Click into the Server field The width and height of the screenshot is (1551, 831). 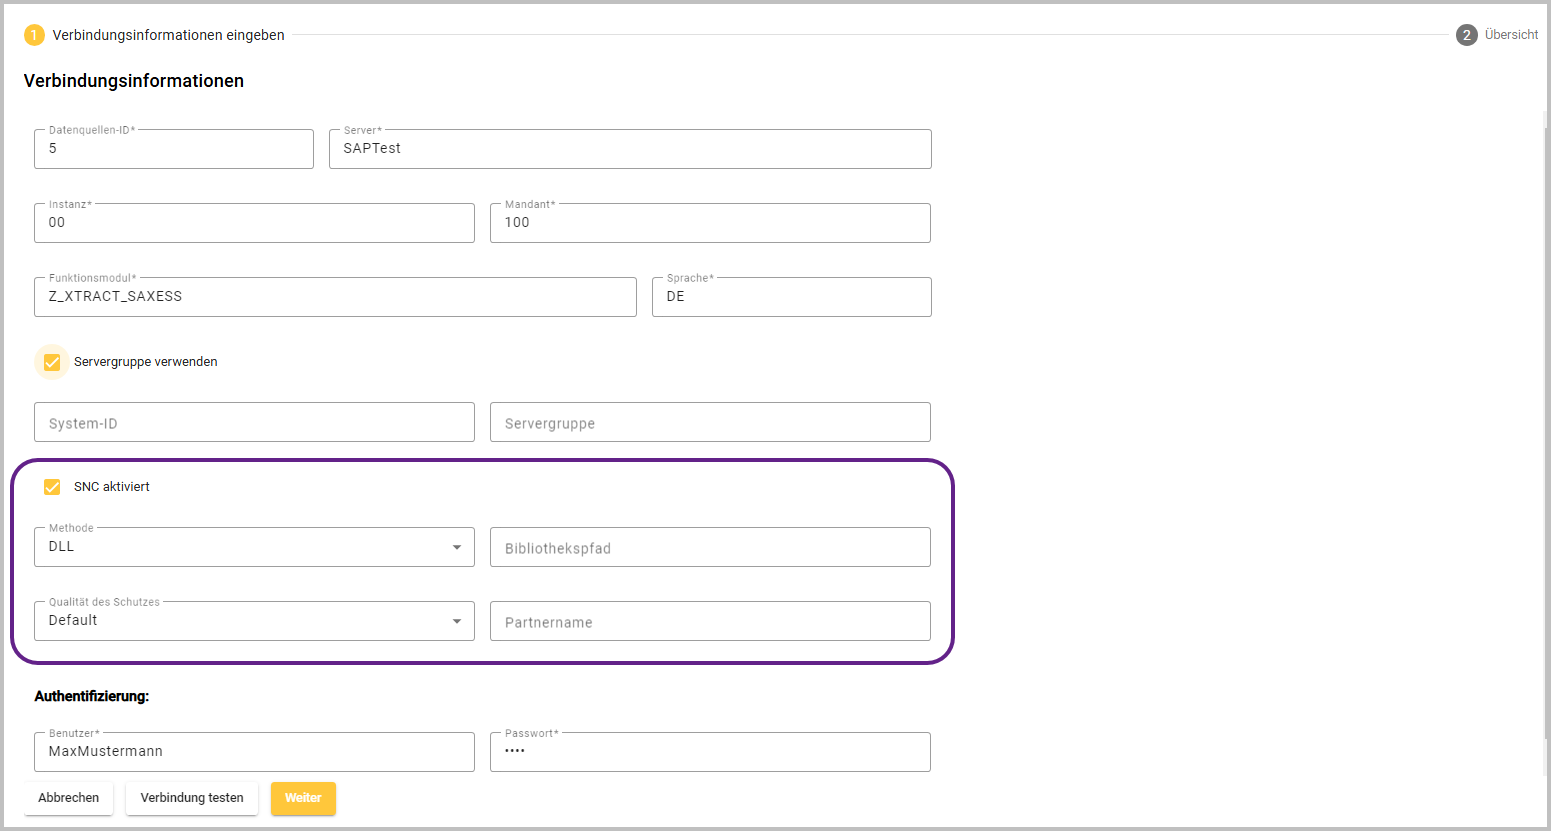click(x=630, y=149)
